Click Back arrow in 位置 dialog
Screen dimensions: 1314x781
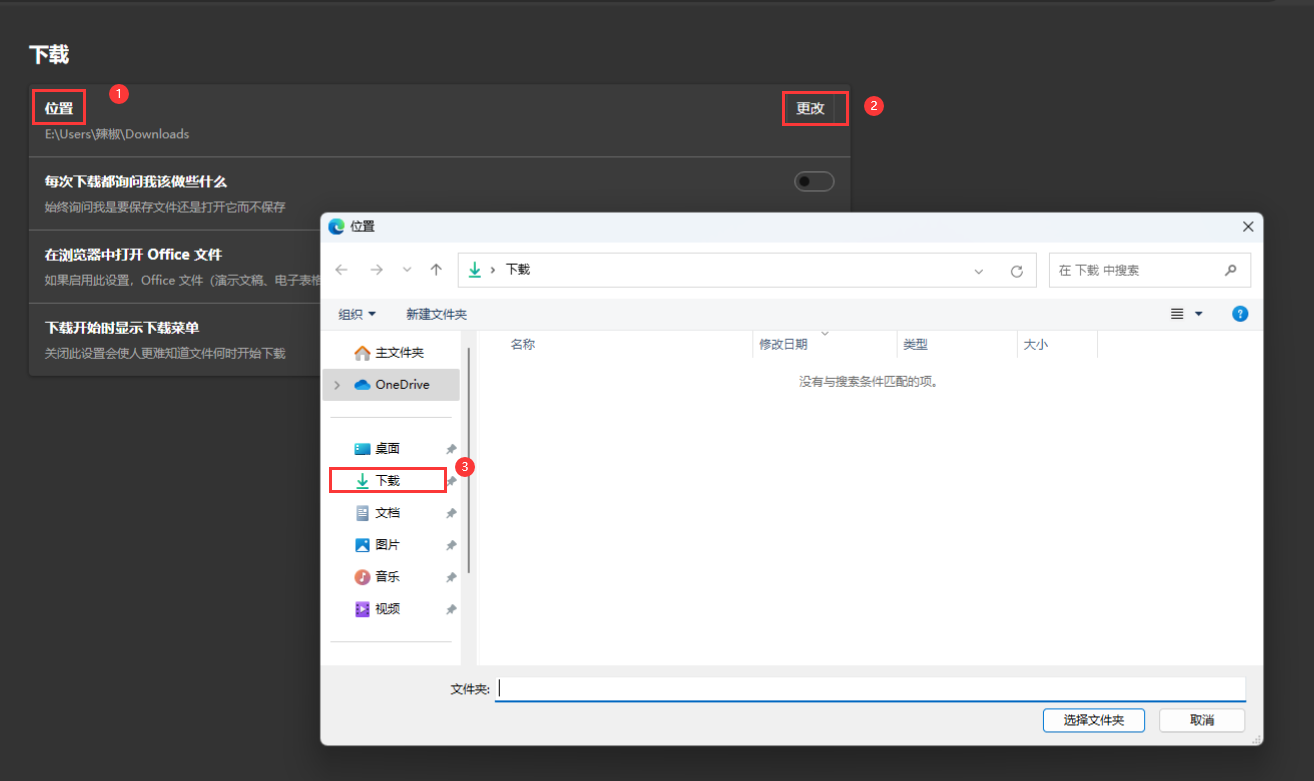click(x=342, y=270)
